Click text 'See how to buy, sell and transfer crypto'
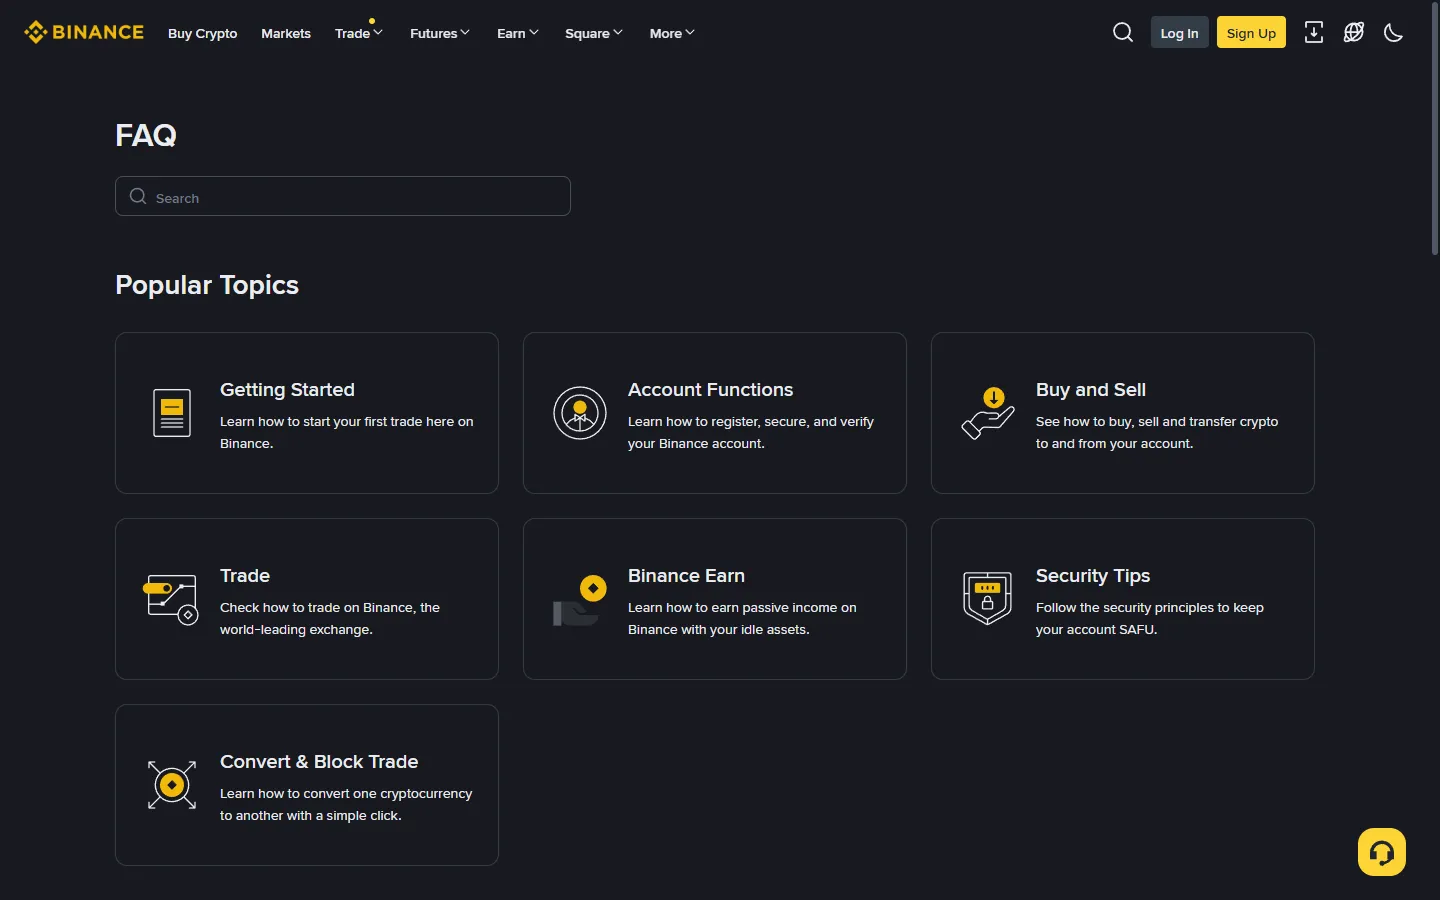 click(x=1157, y=422)
